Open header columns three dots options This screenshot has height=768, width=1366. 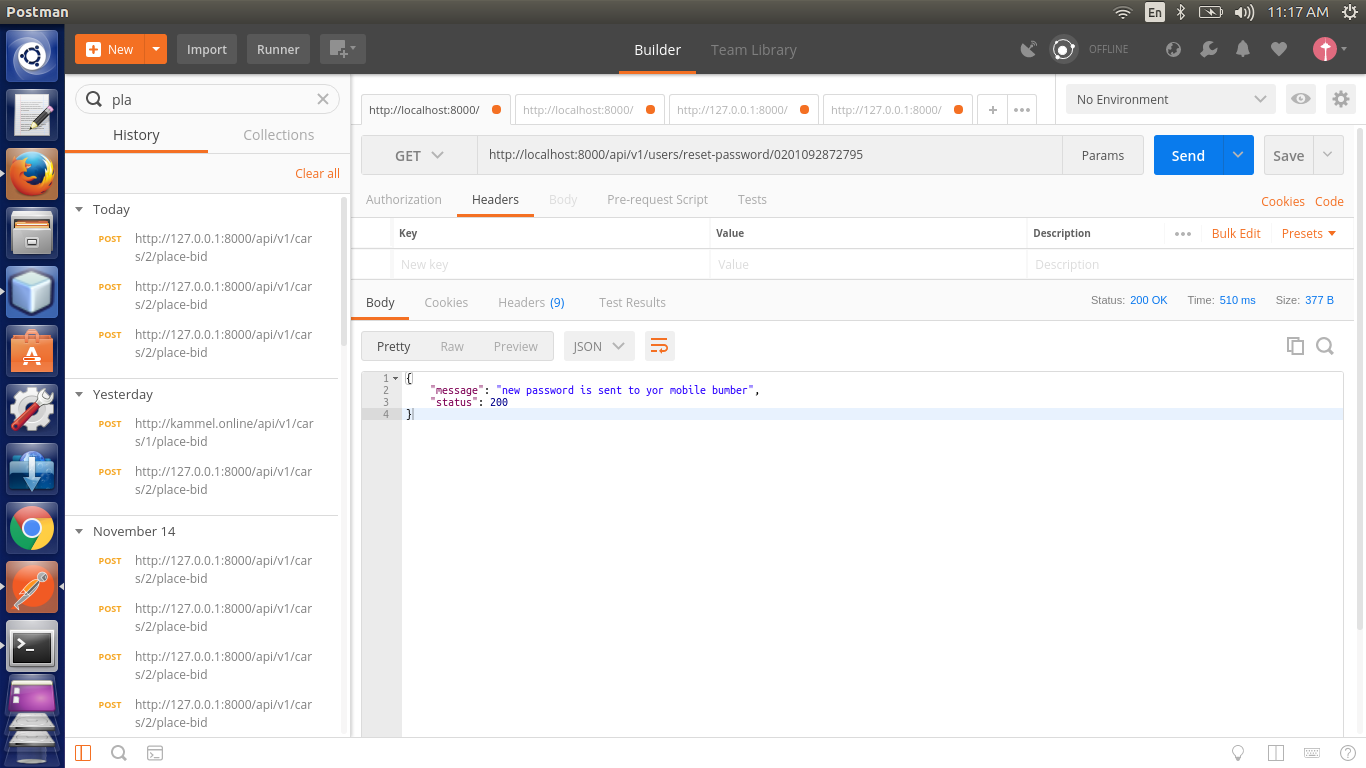(1183, 233)
